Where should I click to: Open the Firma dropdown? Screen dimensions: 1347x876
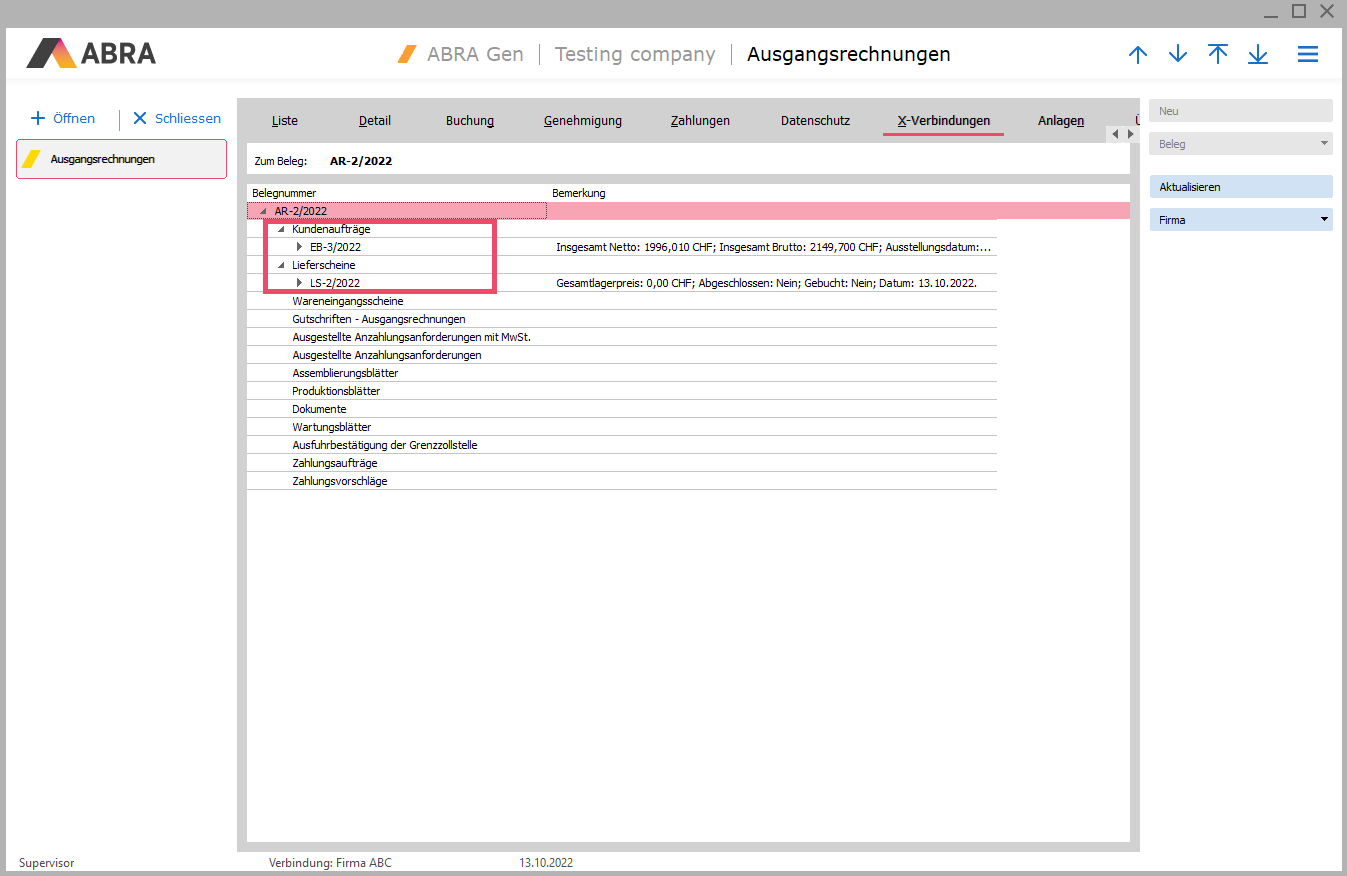click(x=1241, y=220)
